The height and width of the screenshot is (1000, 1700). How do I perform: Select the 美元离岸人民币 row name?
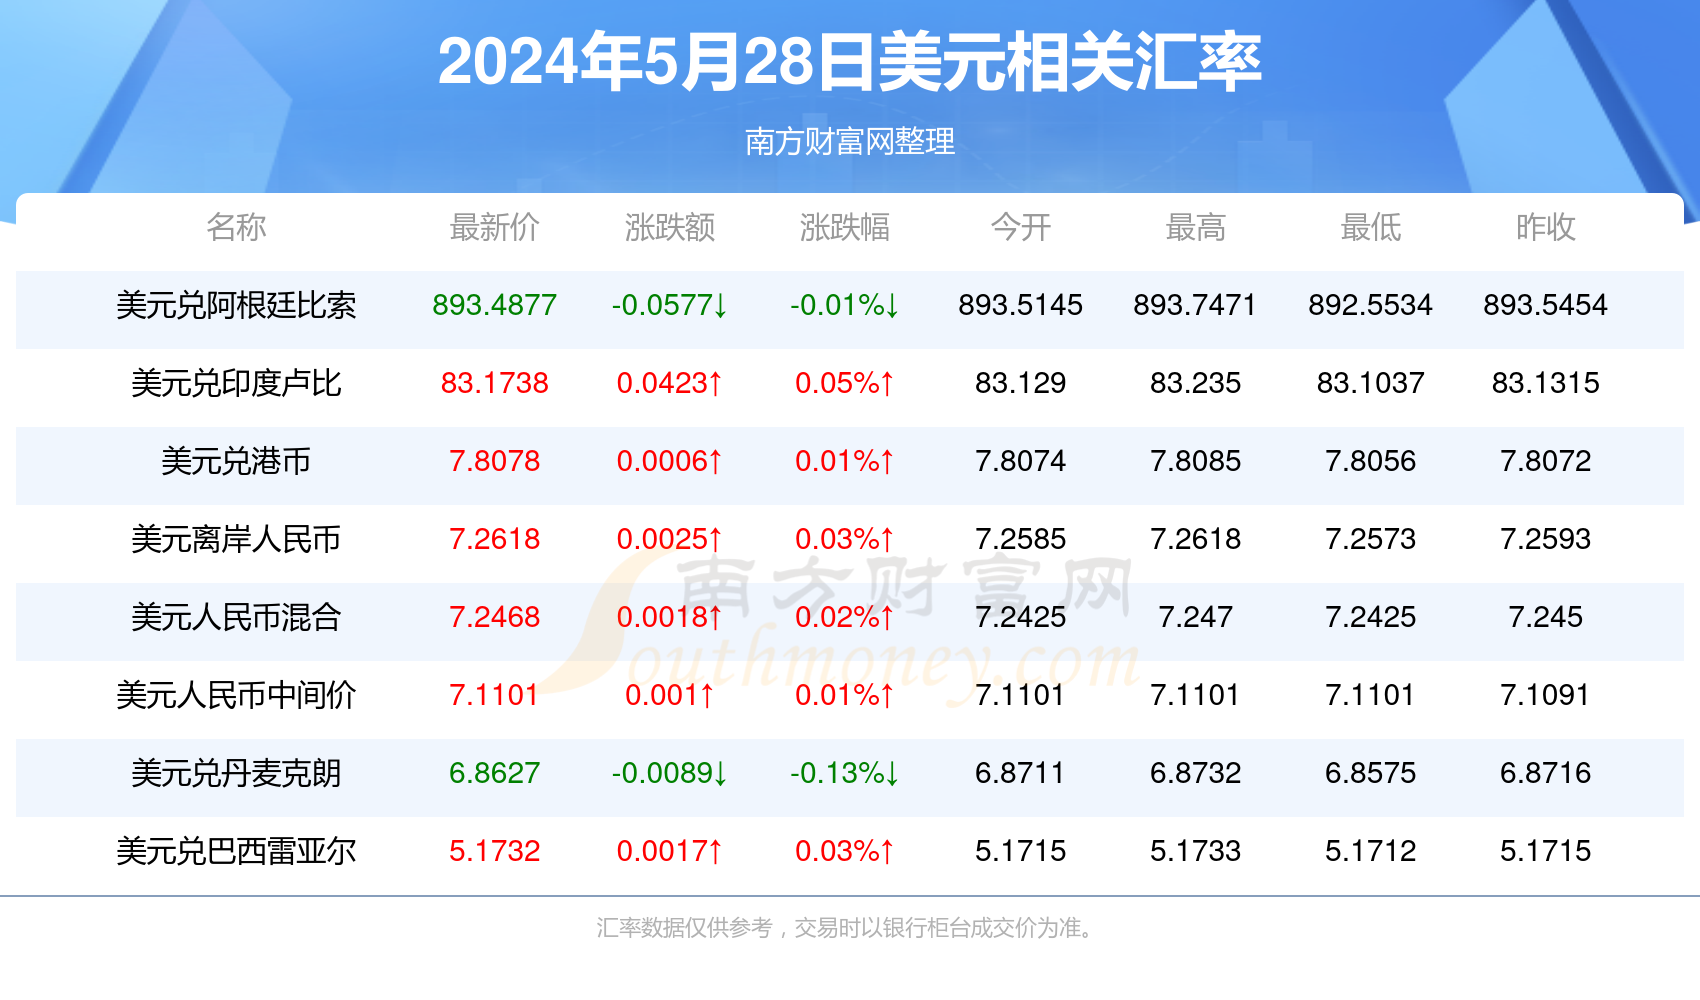tap(236, 539)
